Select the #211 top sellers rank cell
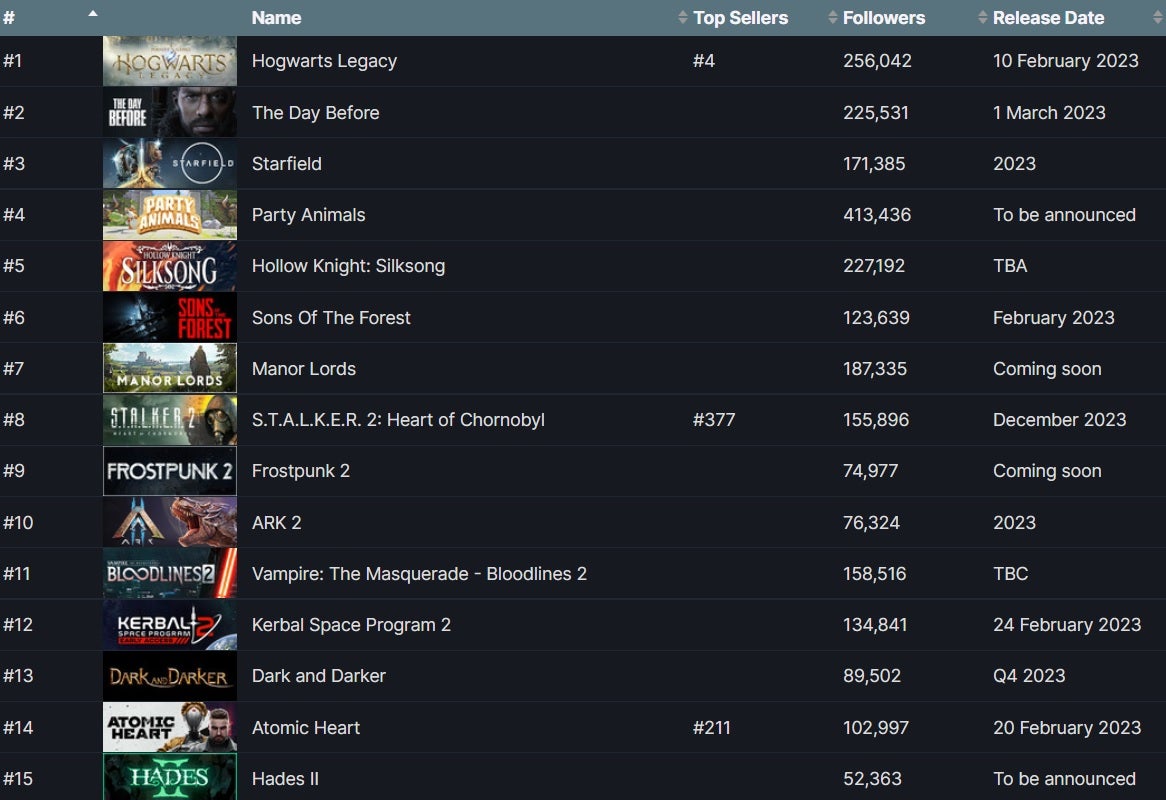 (711, 728)
